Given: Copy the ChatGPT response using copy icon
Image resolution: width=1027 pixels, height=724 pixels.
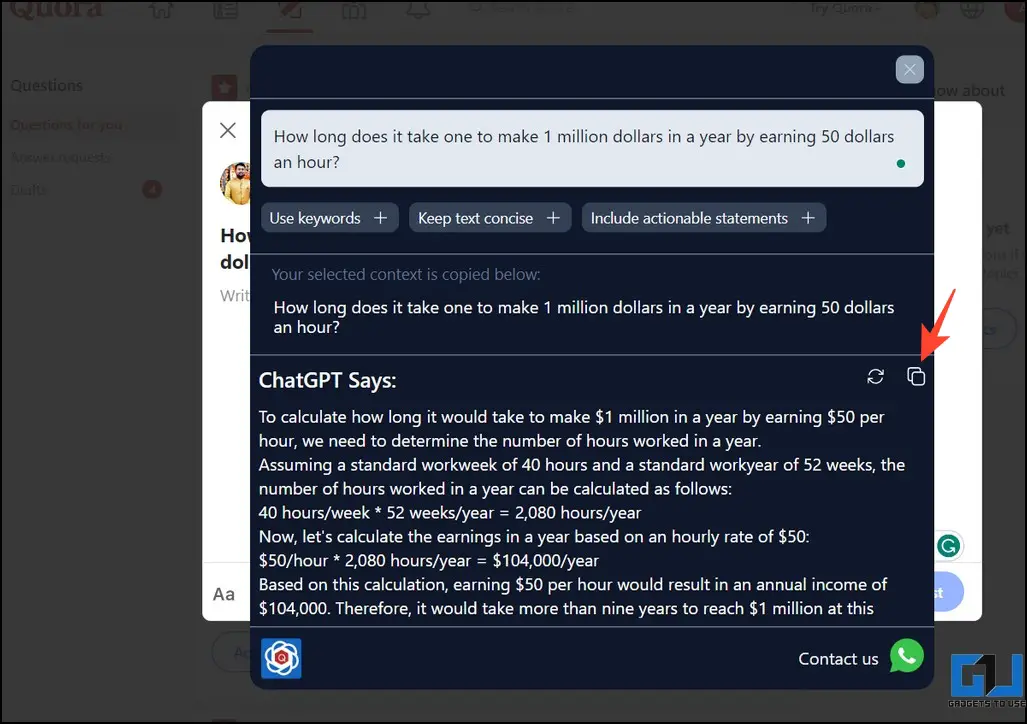Looking at the screenshot, I should pyautogui.click(x=916, y=377).
